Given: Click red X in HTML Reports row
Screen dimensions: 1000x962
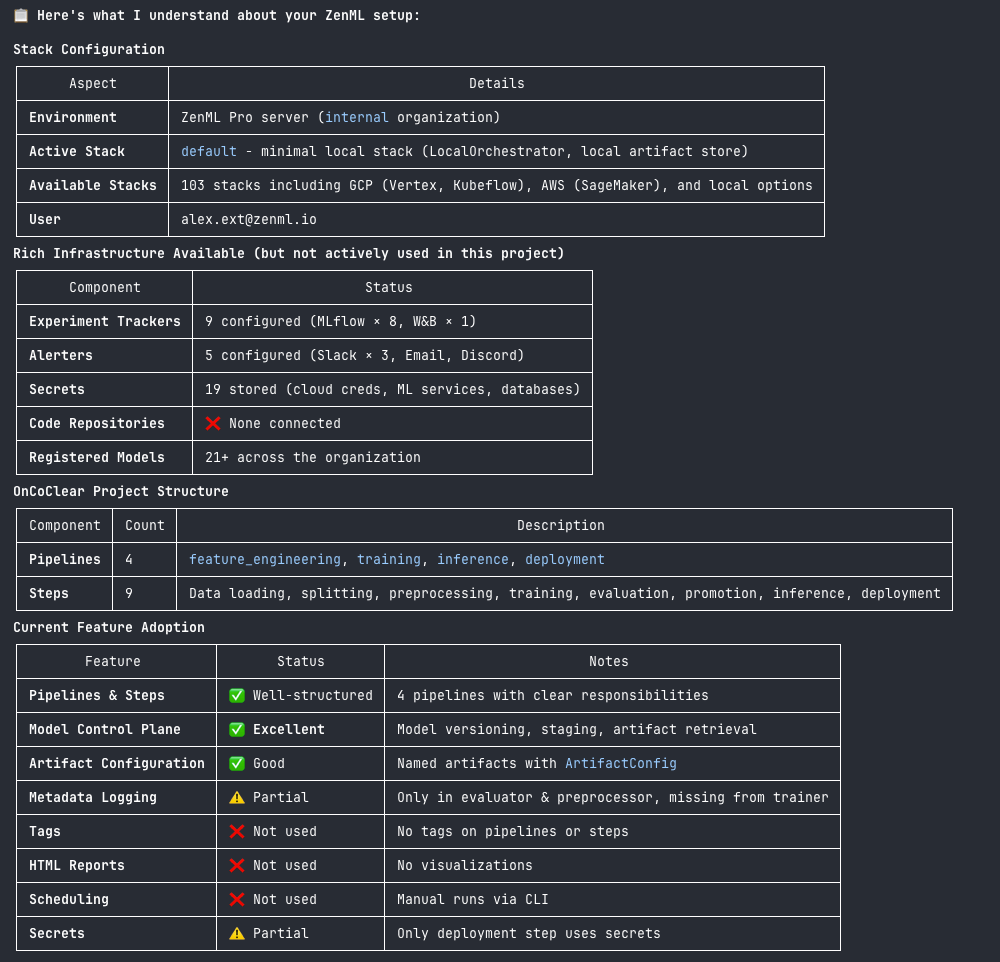Looking at the screenshot, I should [237, 865].
